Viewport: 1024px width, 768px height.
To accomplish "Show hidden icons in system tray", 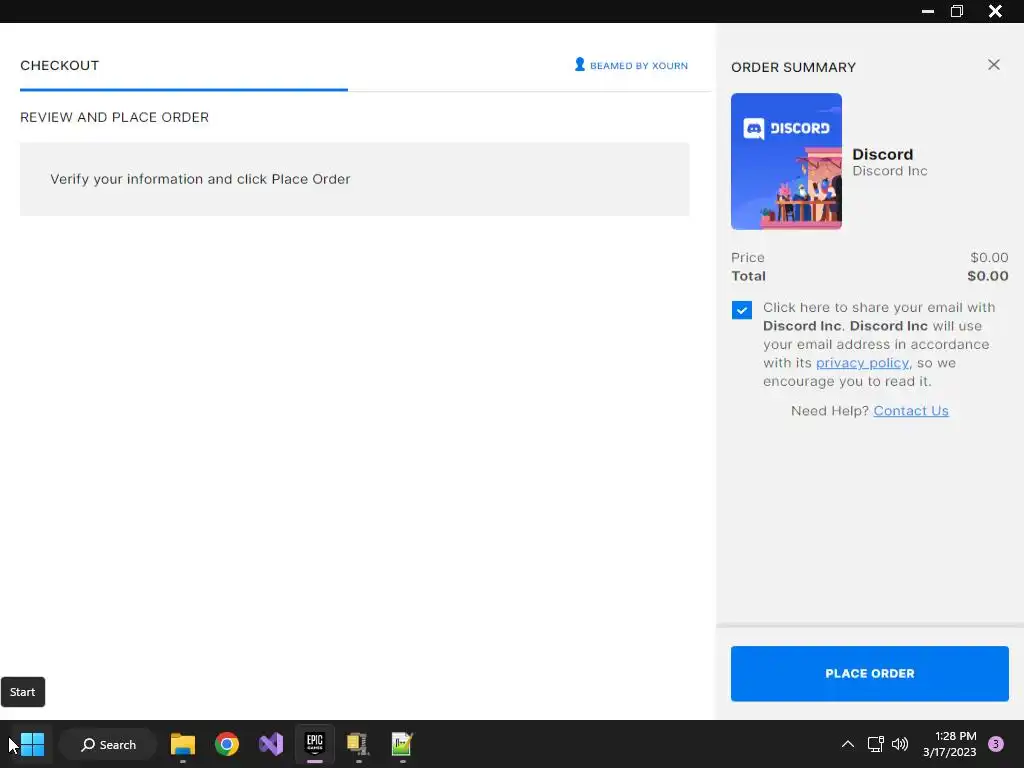I will [x=848, y=744].
